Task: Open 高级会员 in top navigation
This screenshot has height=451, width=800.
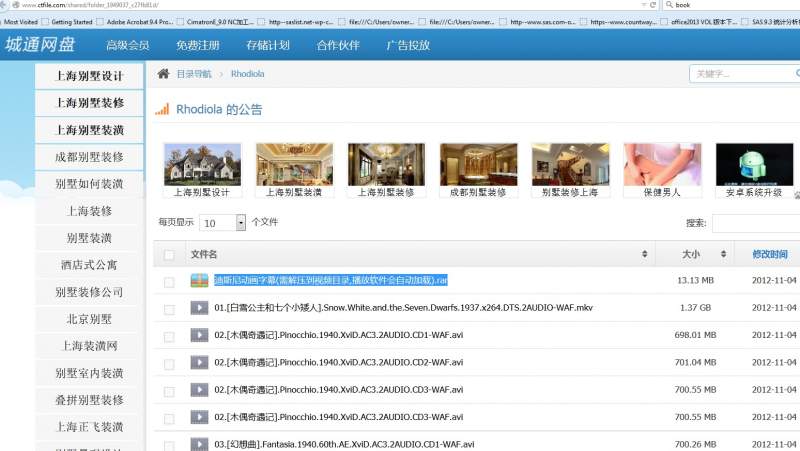Action: pyautogui.click(x=128, y=45)
